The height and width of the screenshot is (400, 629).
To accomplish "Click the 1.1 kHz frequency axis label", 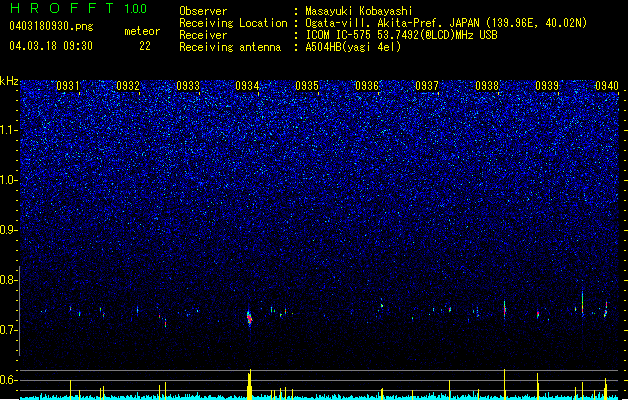I will (x=9, y=130).
